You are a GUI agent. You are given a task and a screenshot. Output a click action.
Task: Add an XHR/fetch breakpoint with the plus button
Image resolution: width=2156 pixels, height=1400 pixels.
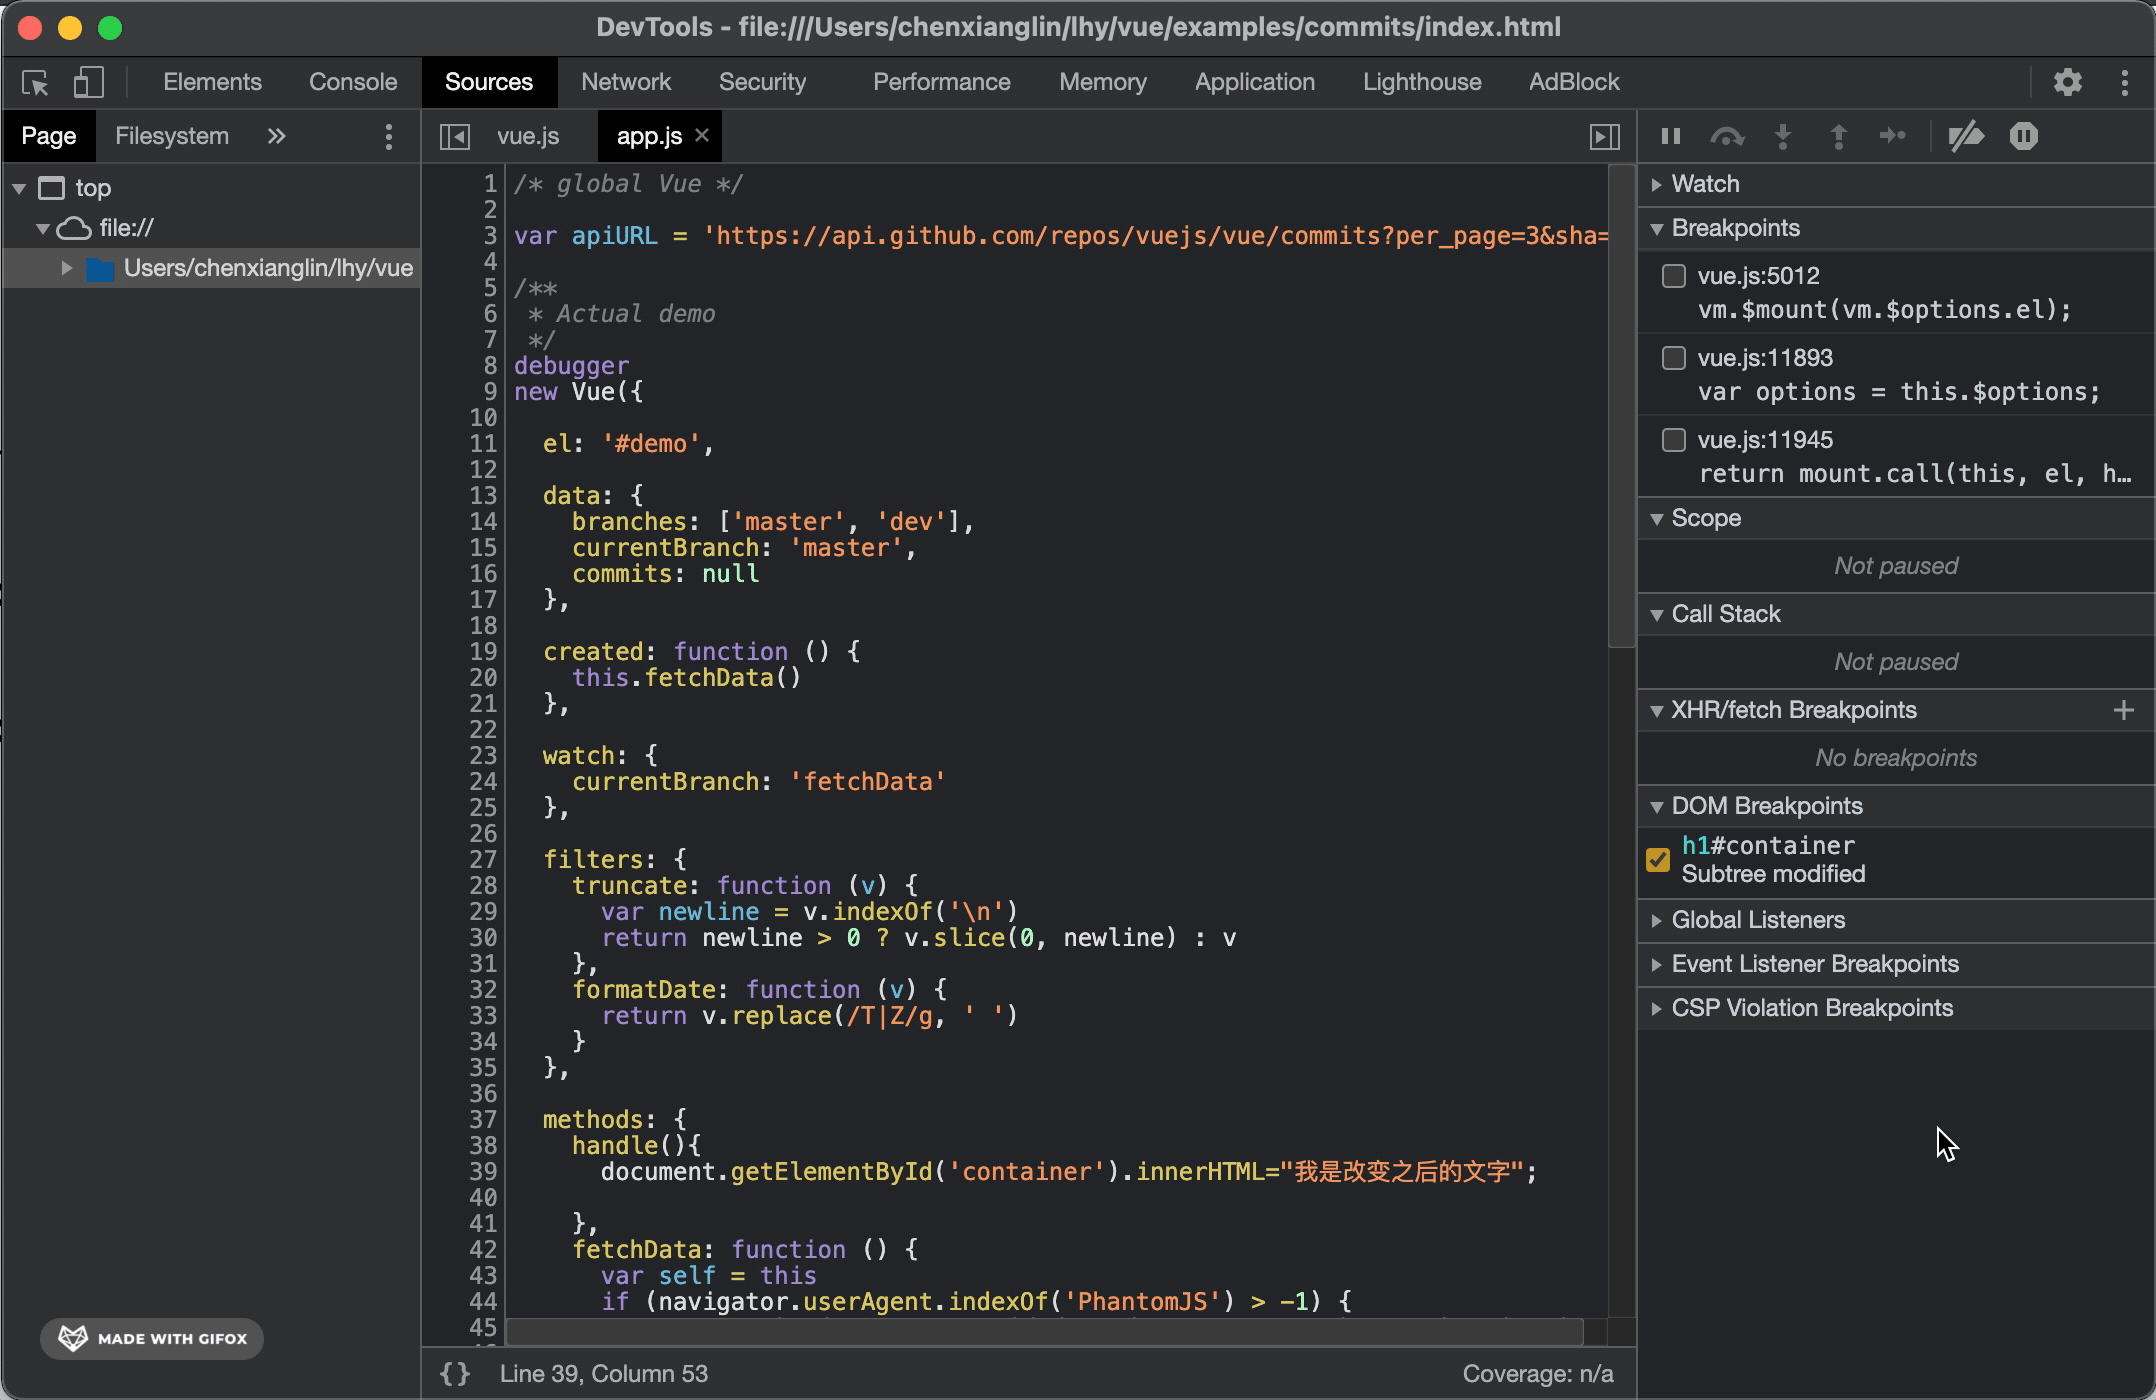point(2124,709)
